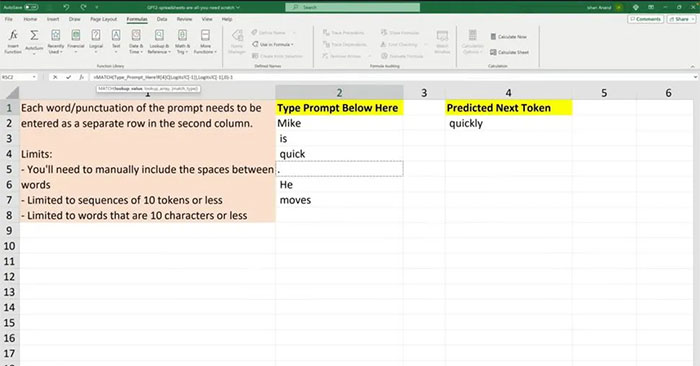Viewport: 700px width, 366px height.
Task: Open the More Functions list
Action: (x=205, y=42)
